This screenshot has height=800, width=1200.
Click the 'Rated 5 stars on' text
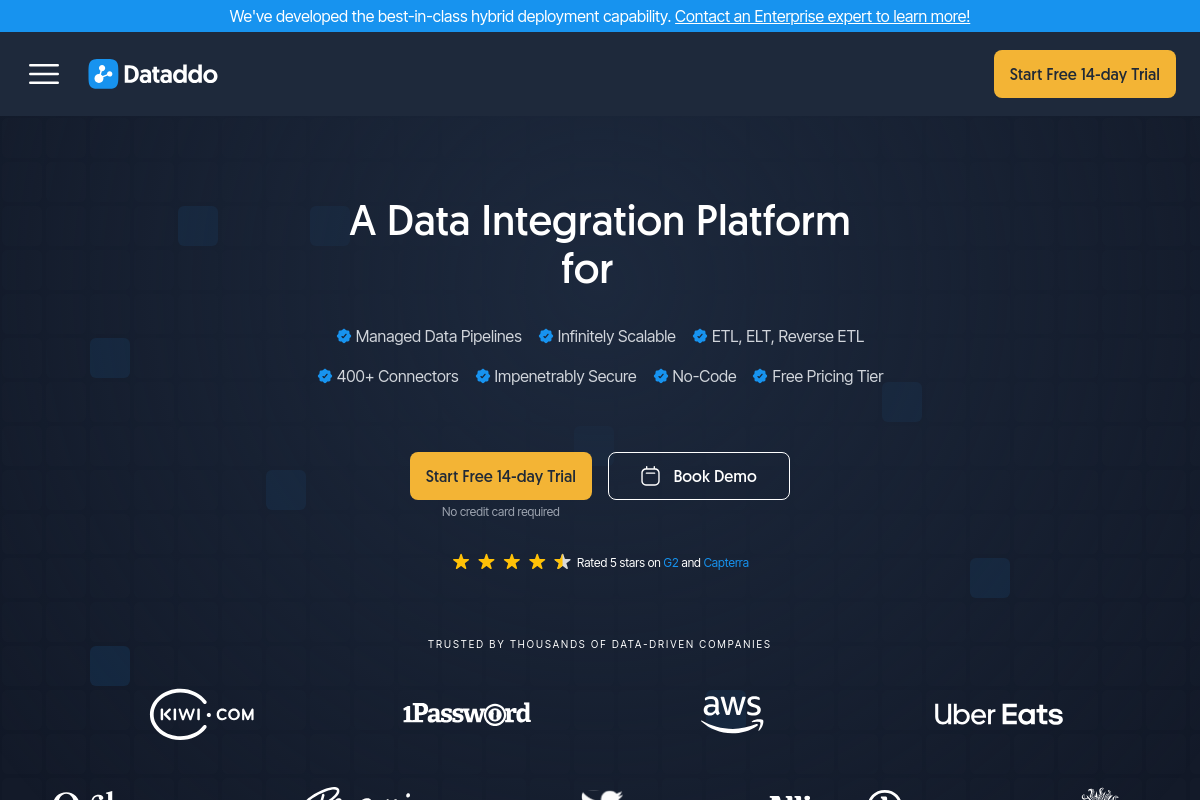point(618,563)
